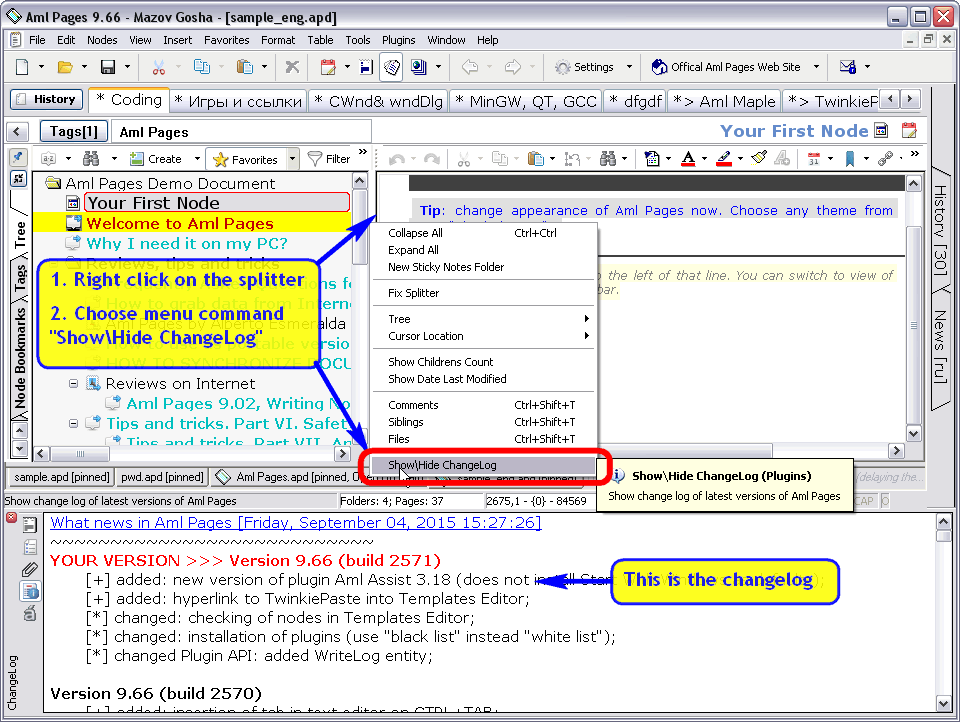Viewport: 960px width, 722px height.
Task: Click the changelog scrollbar down arrow
Action: click(x=943, y=704)
